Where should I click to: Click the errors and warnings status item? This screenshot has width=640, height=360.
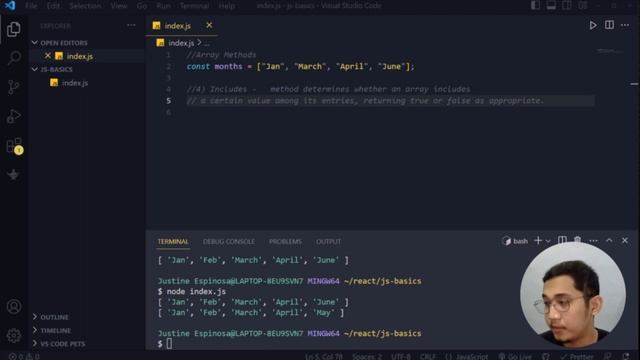(24, 356)
